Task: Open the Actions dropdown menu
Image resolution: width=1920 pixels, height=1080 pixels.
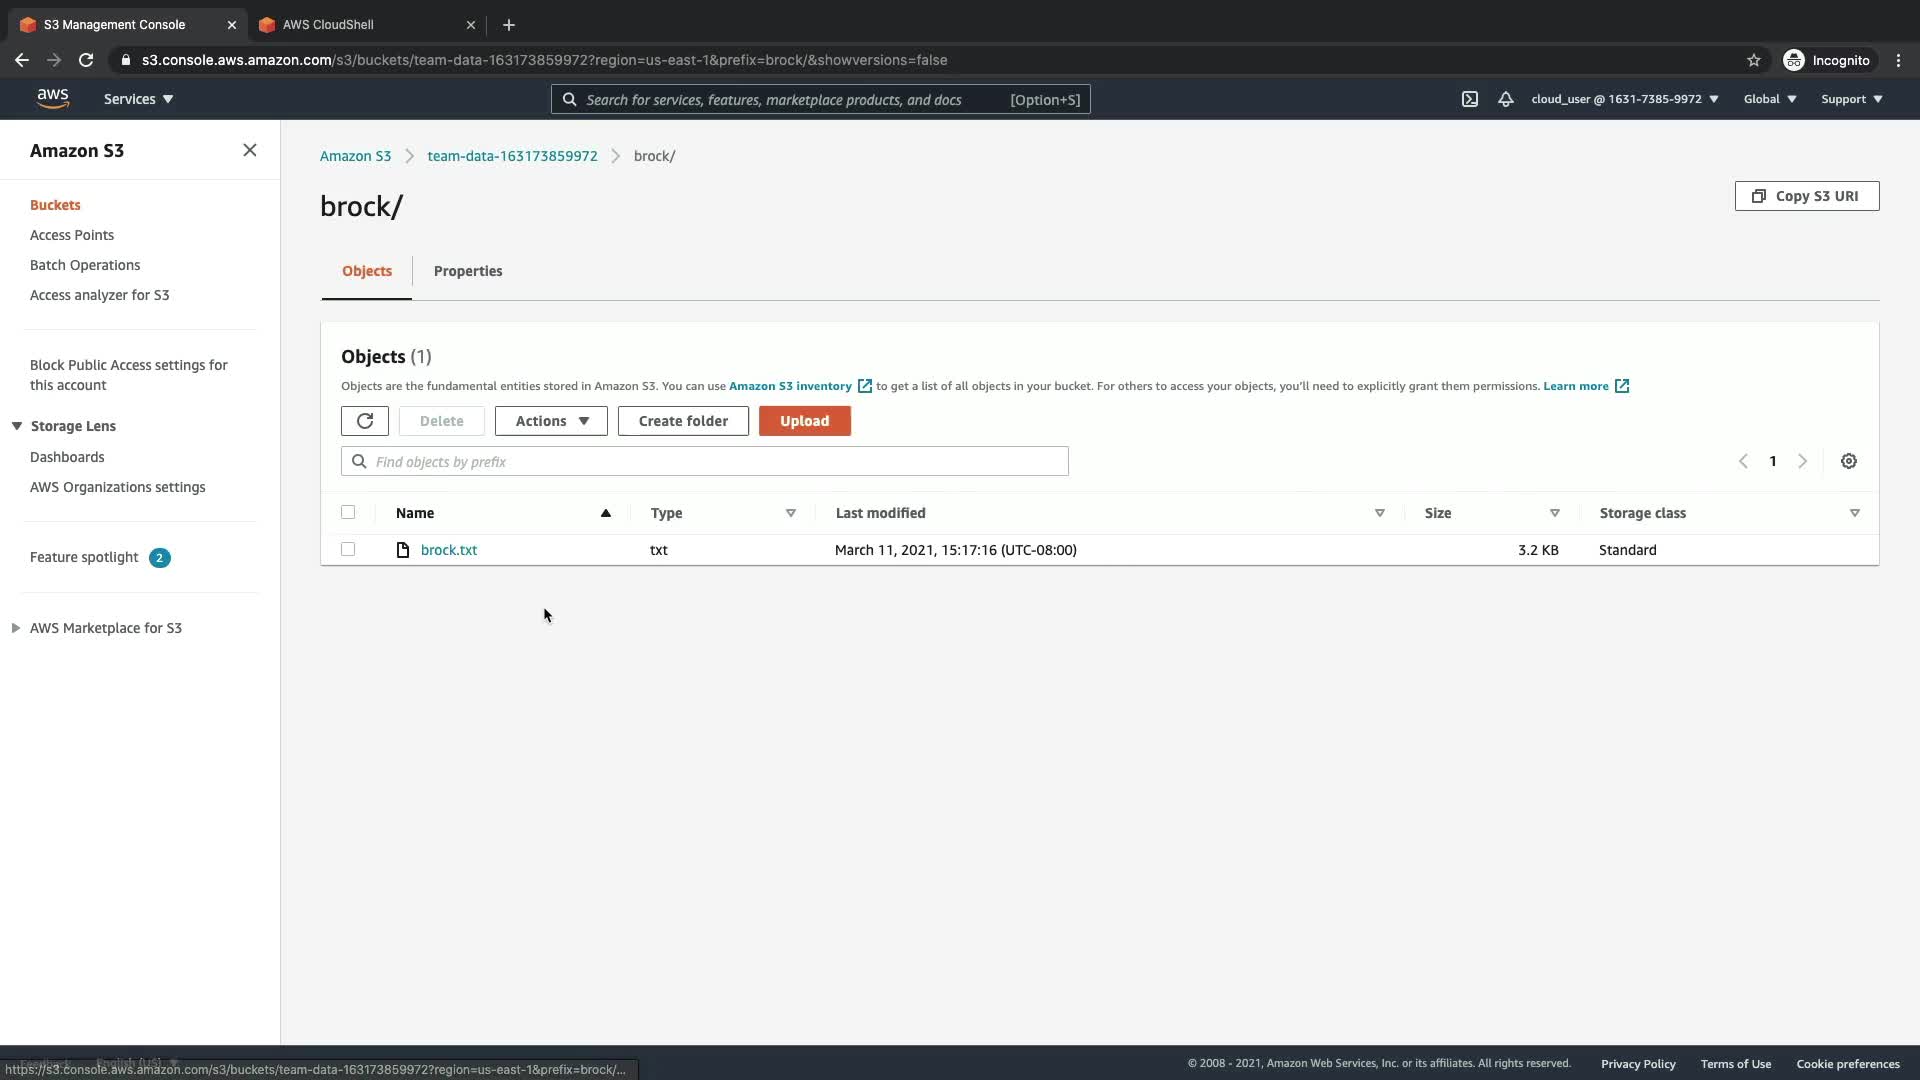Action: click(x=551, y=421)
